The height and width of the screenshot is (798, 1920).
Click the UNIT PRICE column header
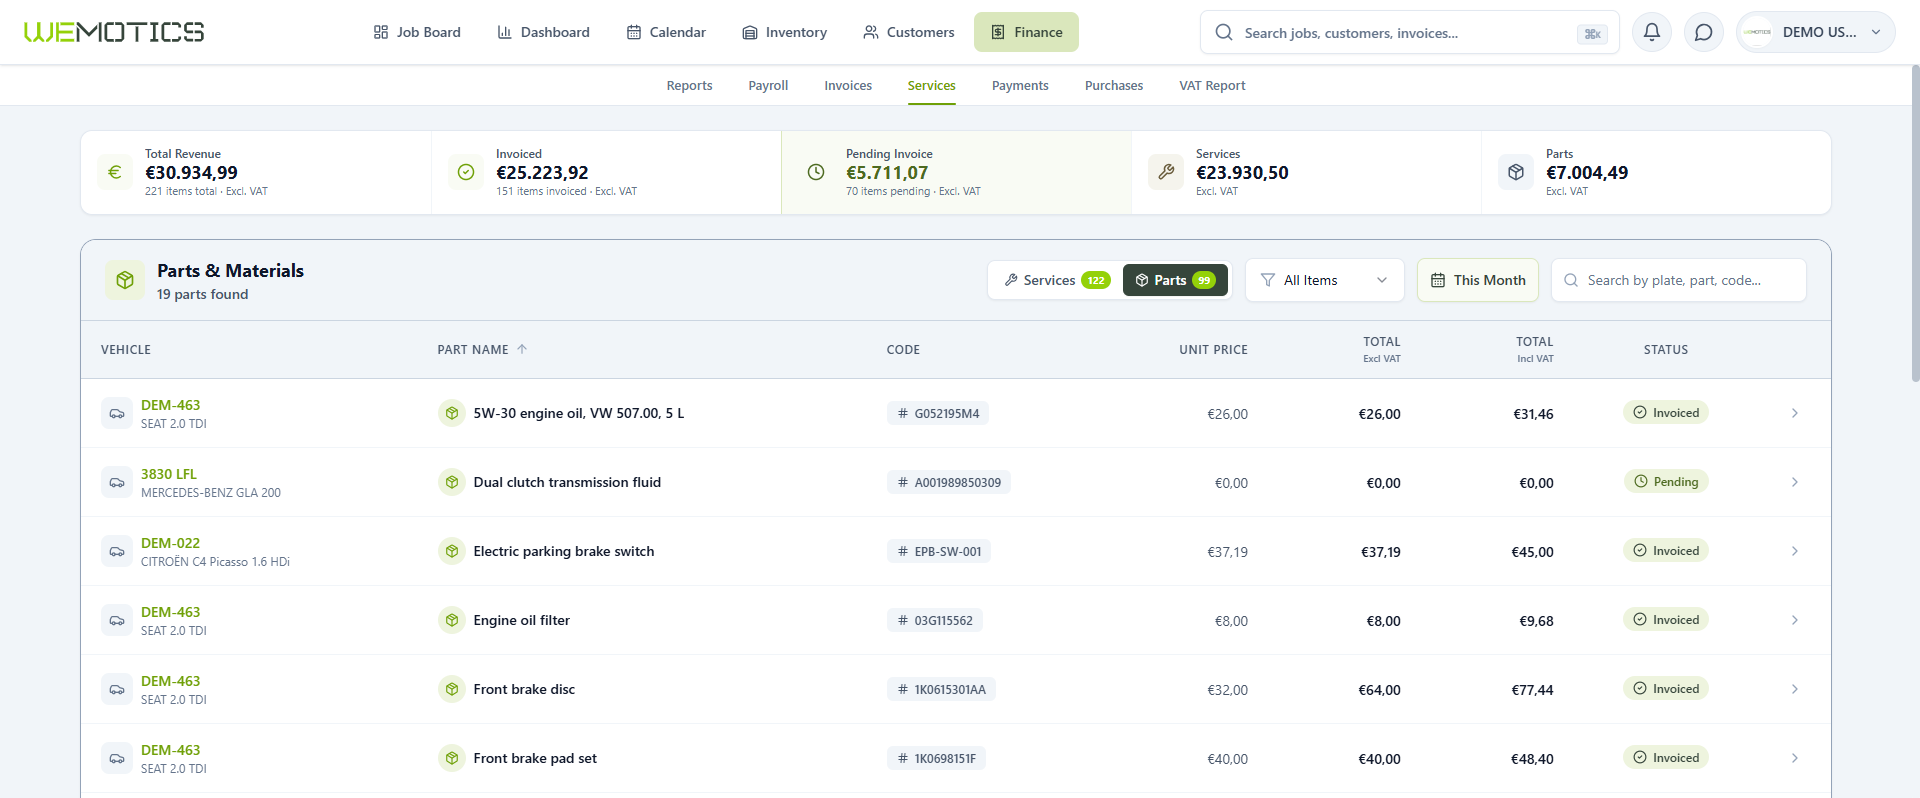(x=1213, y=349)
